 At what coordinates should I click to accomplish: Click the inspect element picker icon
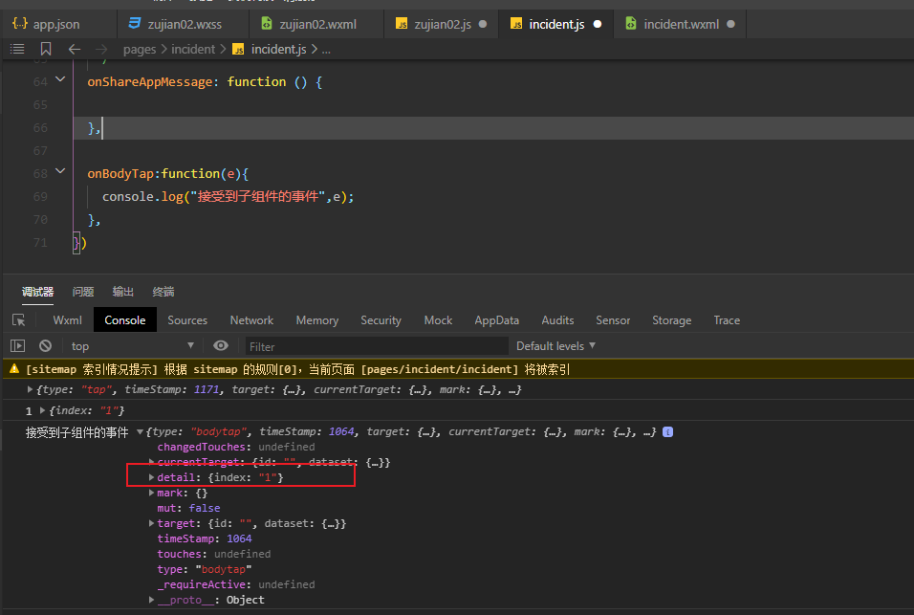[x=18, y=320]
